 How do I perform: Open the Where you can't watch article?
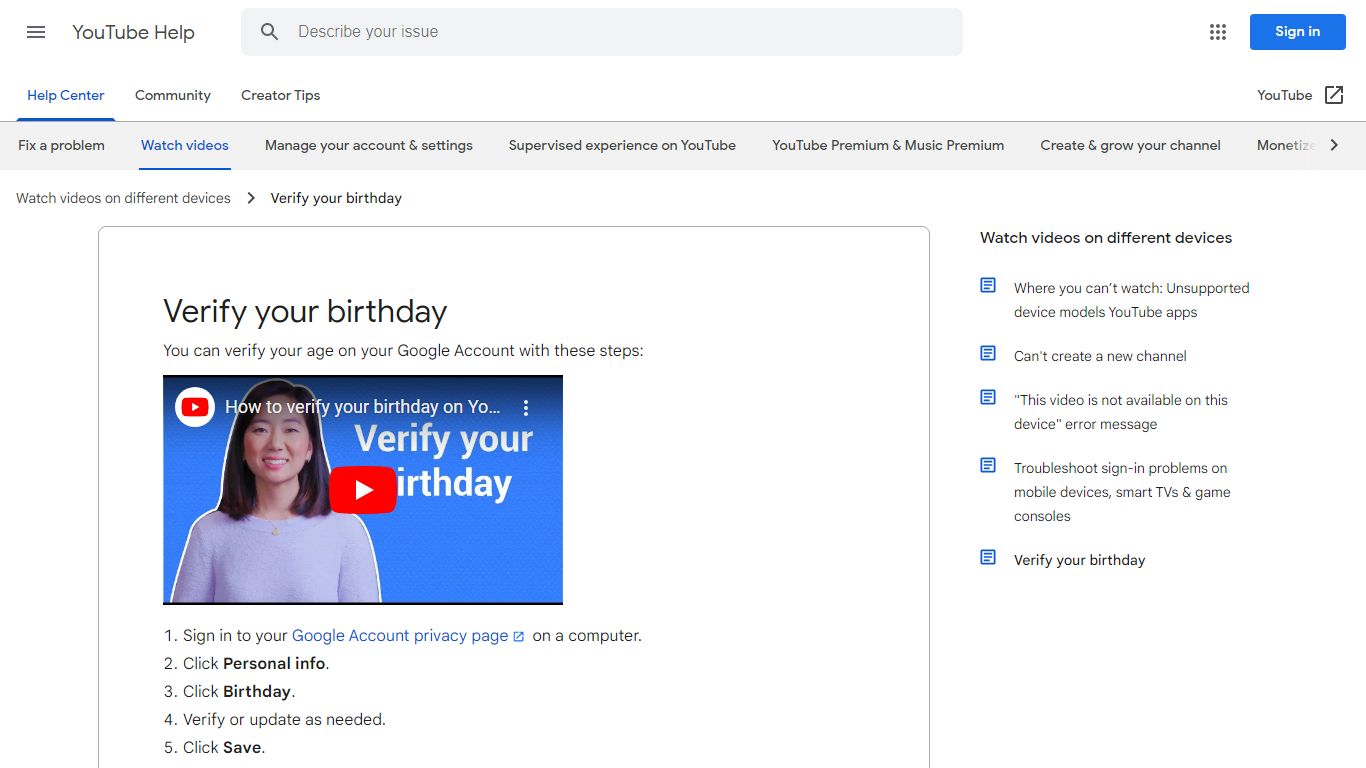click(1132, 300)
